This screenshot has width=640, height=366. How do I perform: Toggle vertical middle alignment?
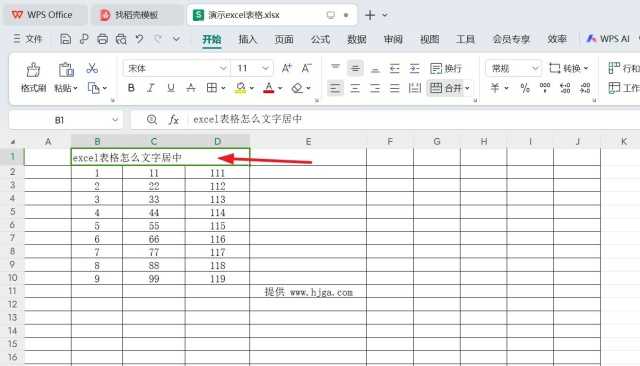(355, 68)
